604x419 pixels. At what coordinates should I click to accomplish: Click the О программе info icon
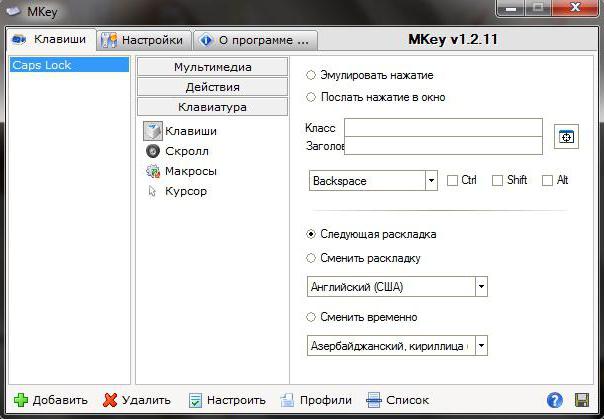(206, 40)
